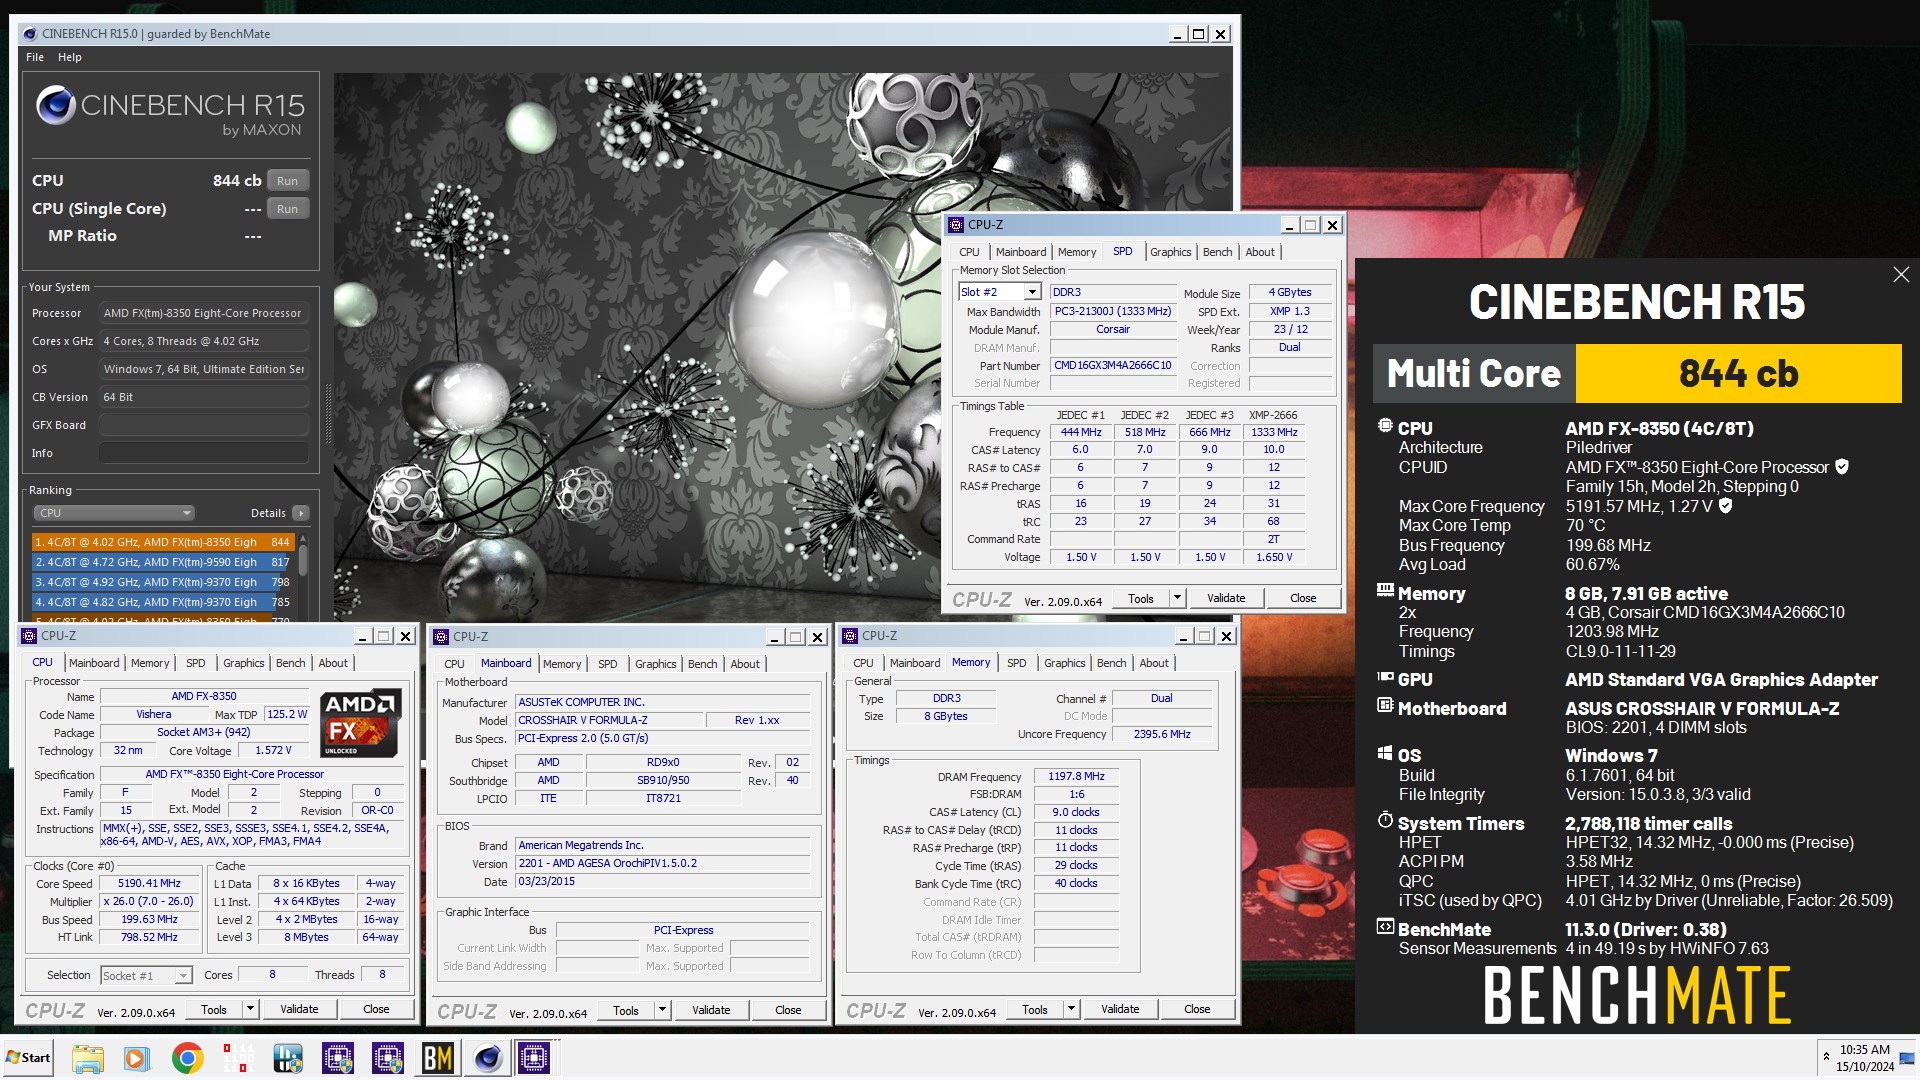1920x1080 pixels.
Task: Click the Cinebench title bar icon
Action: pyautogui.click(x=30, y=34)
